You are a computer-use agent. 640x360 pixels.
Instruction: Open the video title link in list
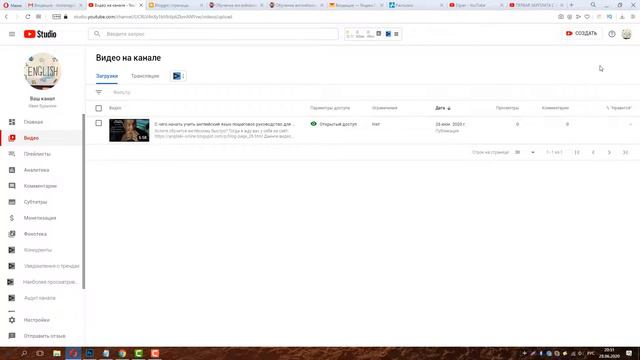[x=224, y=124]
